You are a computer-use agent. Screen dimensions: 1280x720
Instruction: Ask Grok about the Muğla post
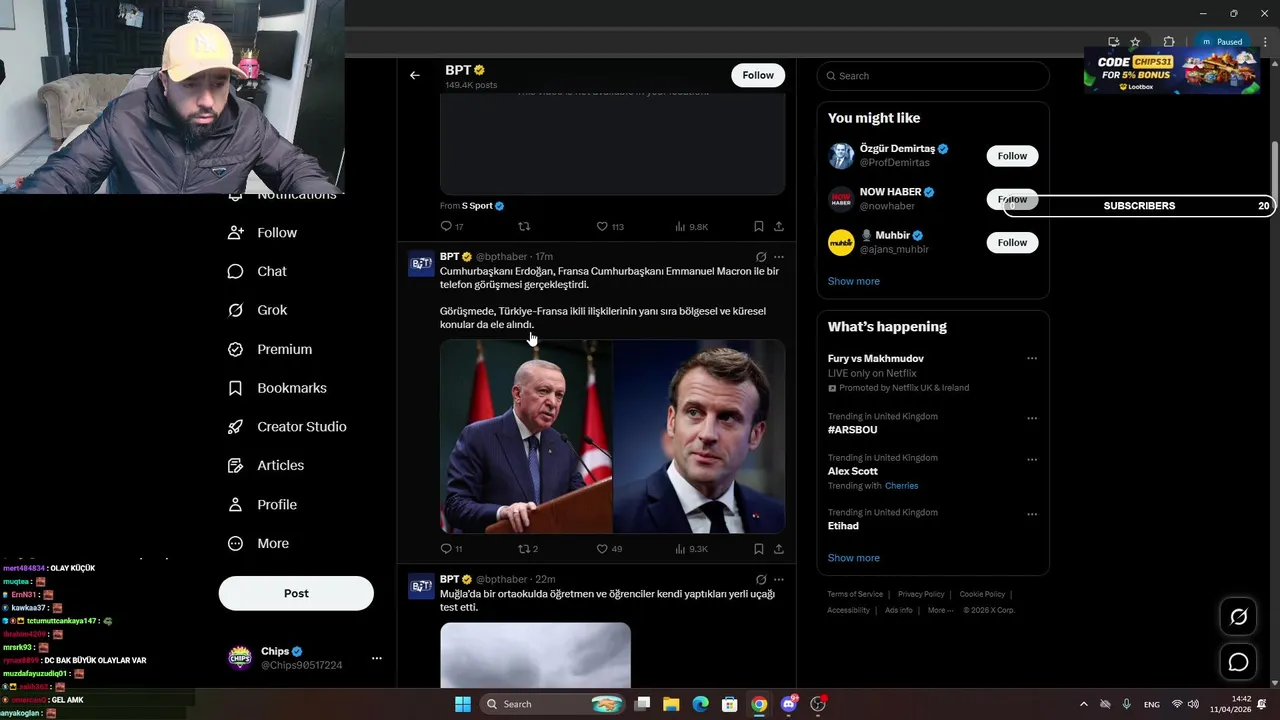[x=761, y=579]
